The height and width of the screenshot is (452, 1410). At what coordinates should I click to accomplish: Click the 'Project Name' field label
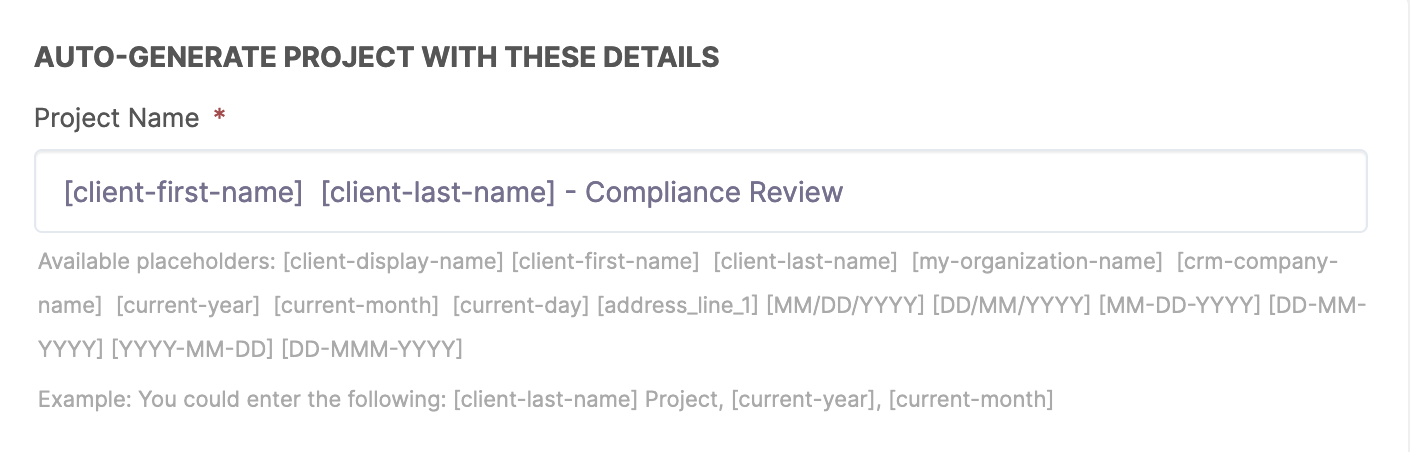pos(117,118)
